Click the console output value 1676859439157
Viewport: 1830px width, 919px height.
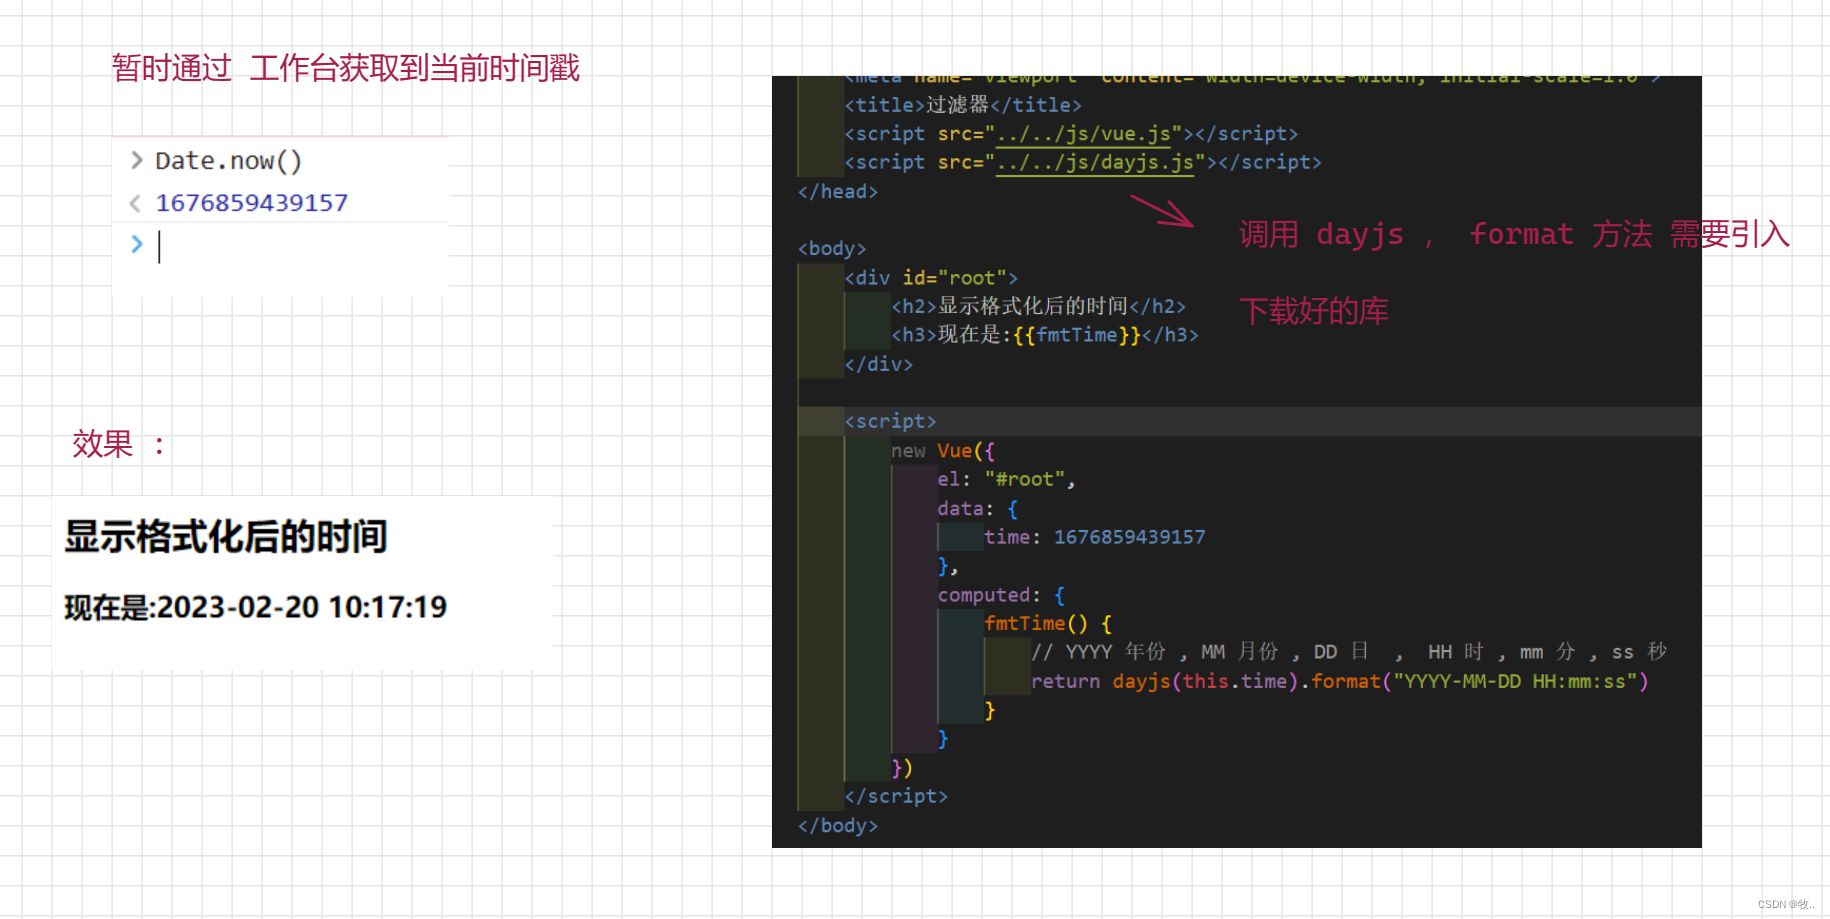[252, 203]
